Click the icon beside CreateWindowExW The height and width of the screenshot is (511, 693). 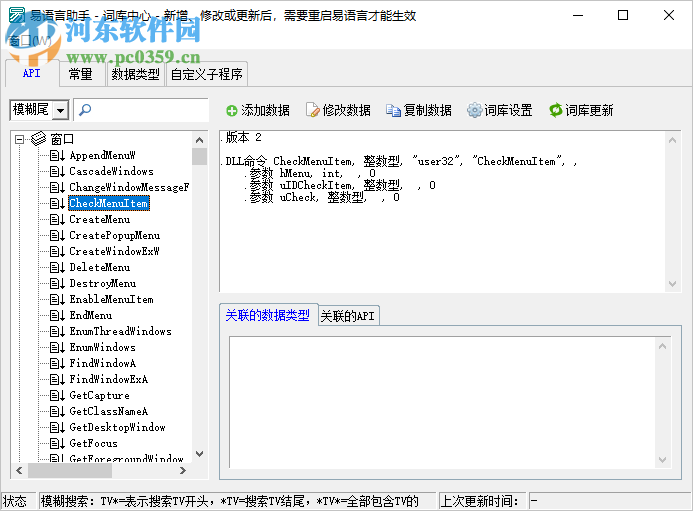57,251
